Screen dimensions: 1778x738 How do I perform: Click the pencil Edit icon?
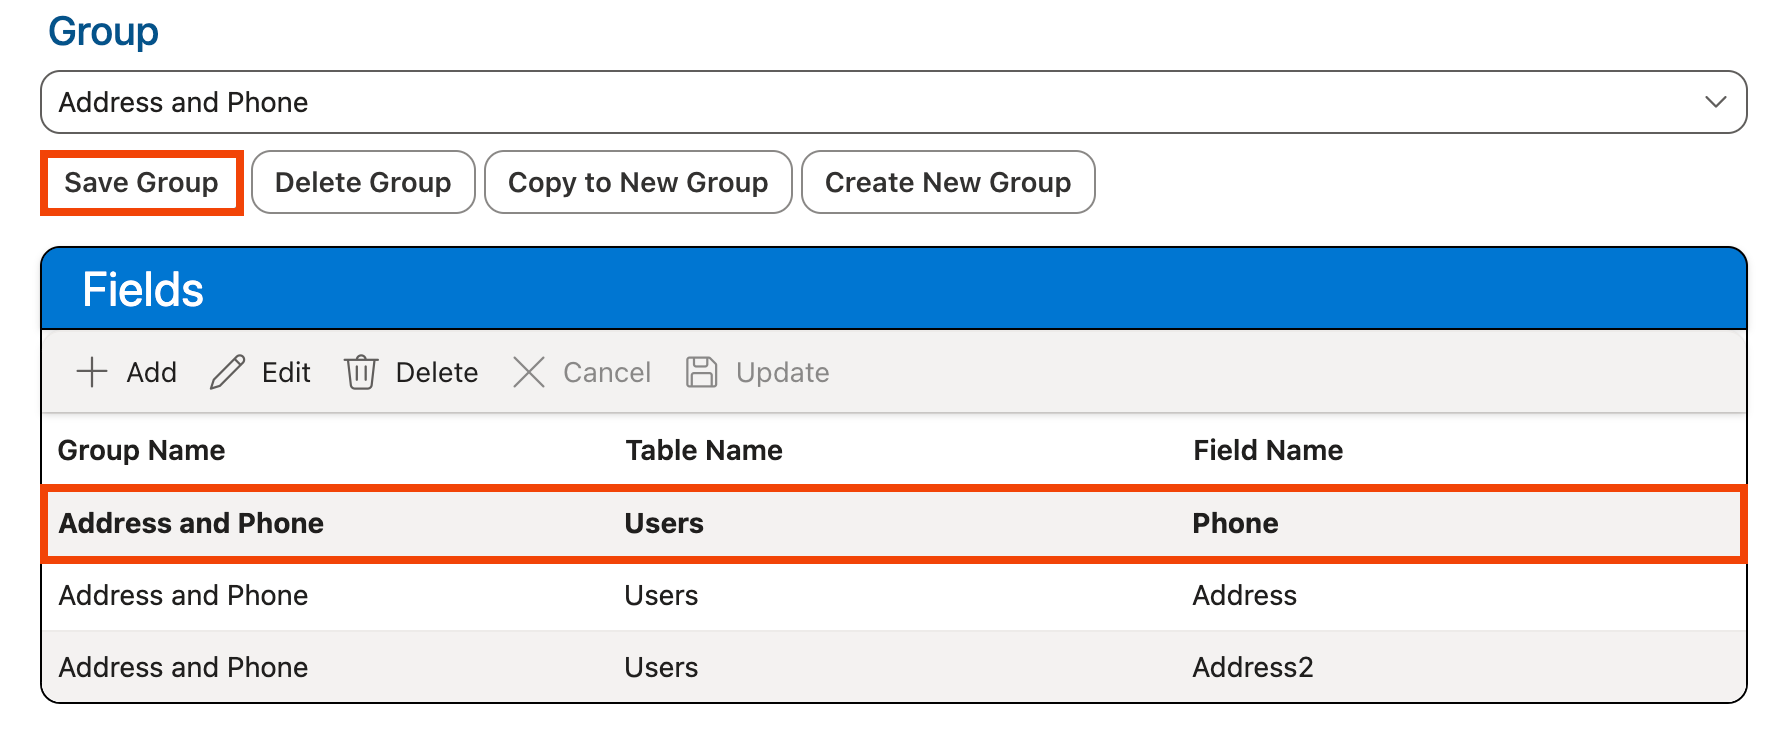point(227,372)
